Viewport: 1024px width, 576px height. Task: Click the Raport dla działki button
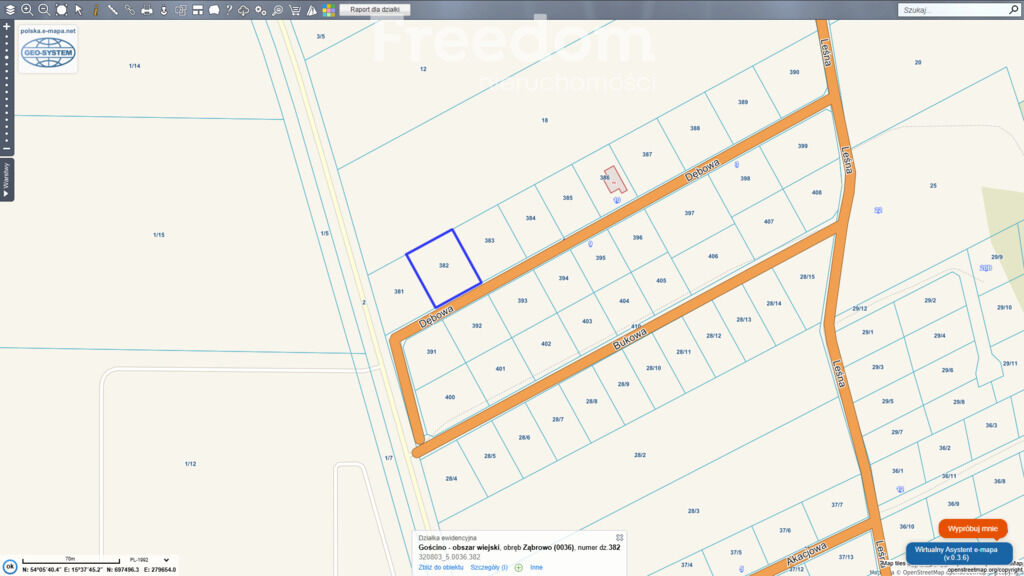[x=374, y=9]
